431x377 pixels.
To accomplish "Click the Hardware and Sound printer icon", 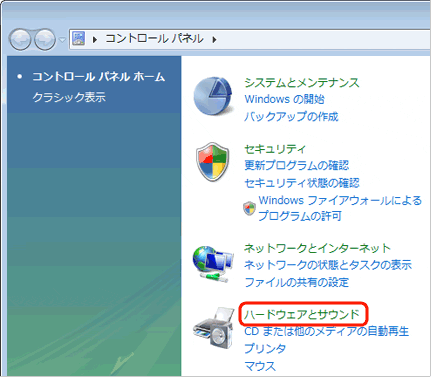I will (x=213, y=327).
